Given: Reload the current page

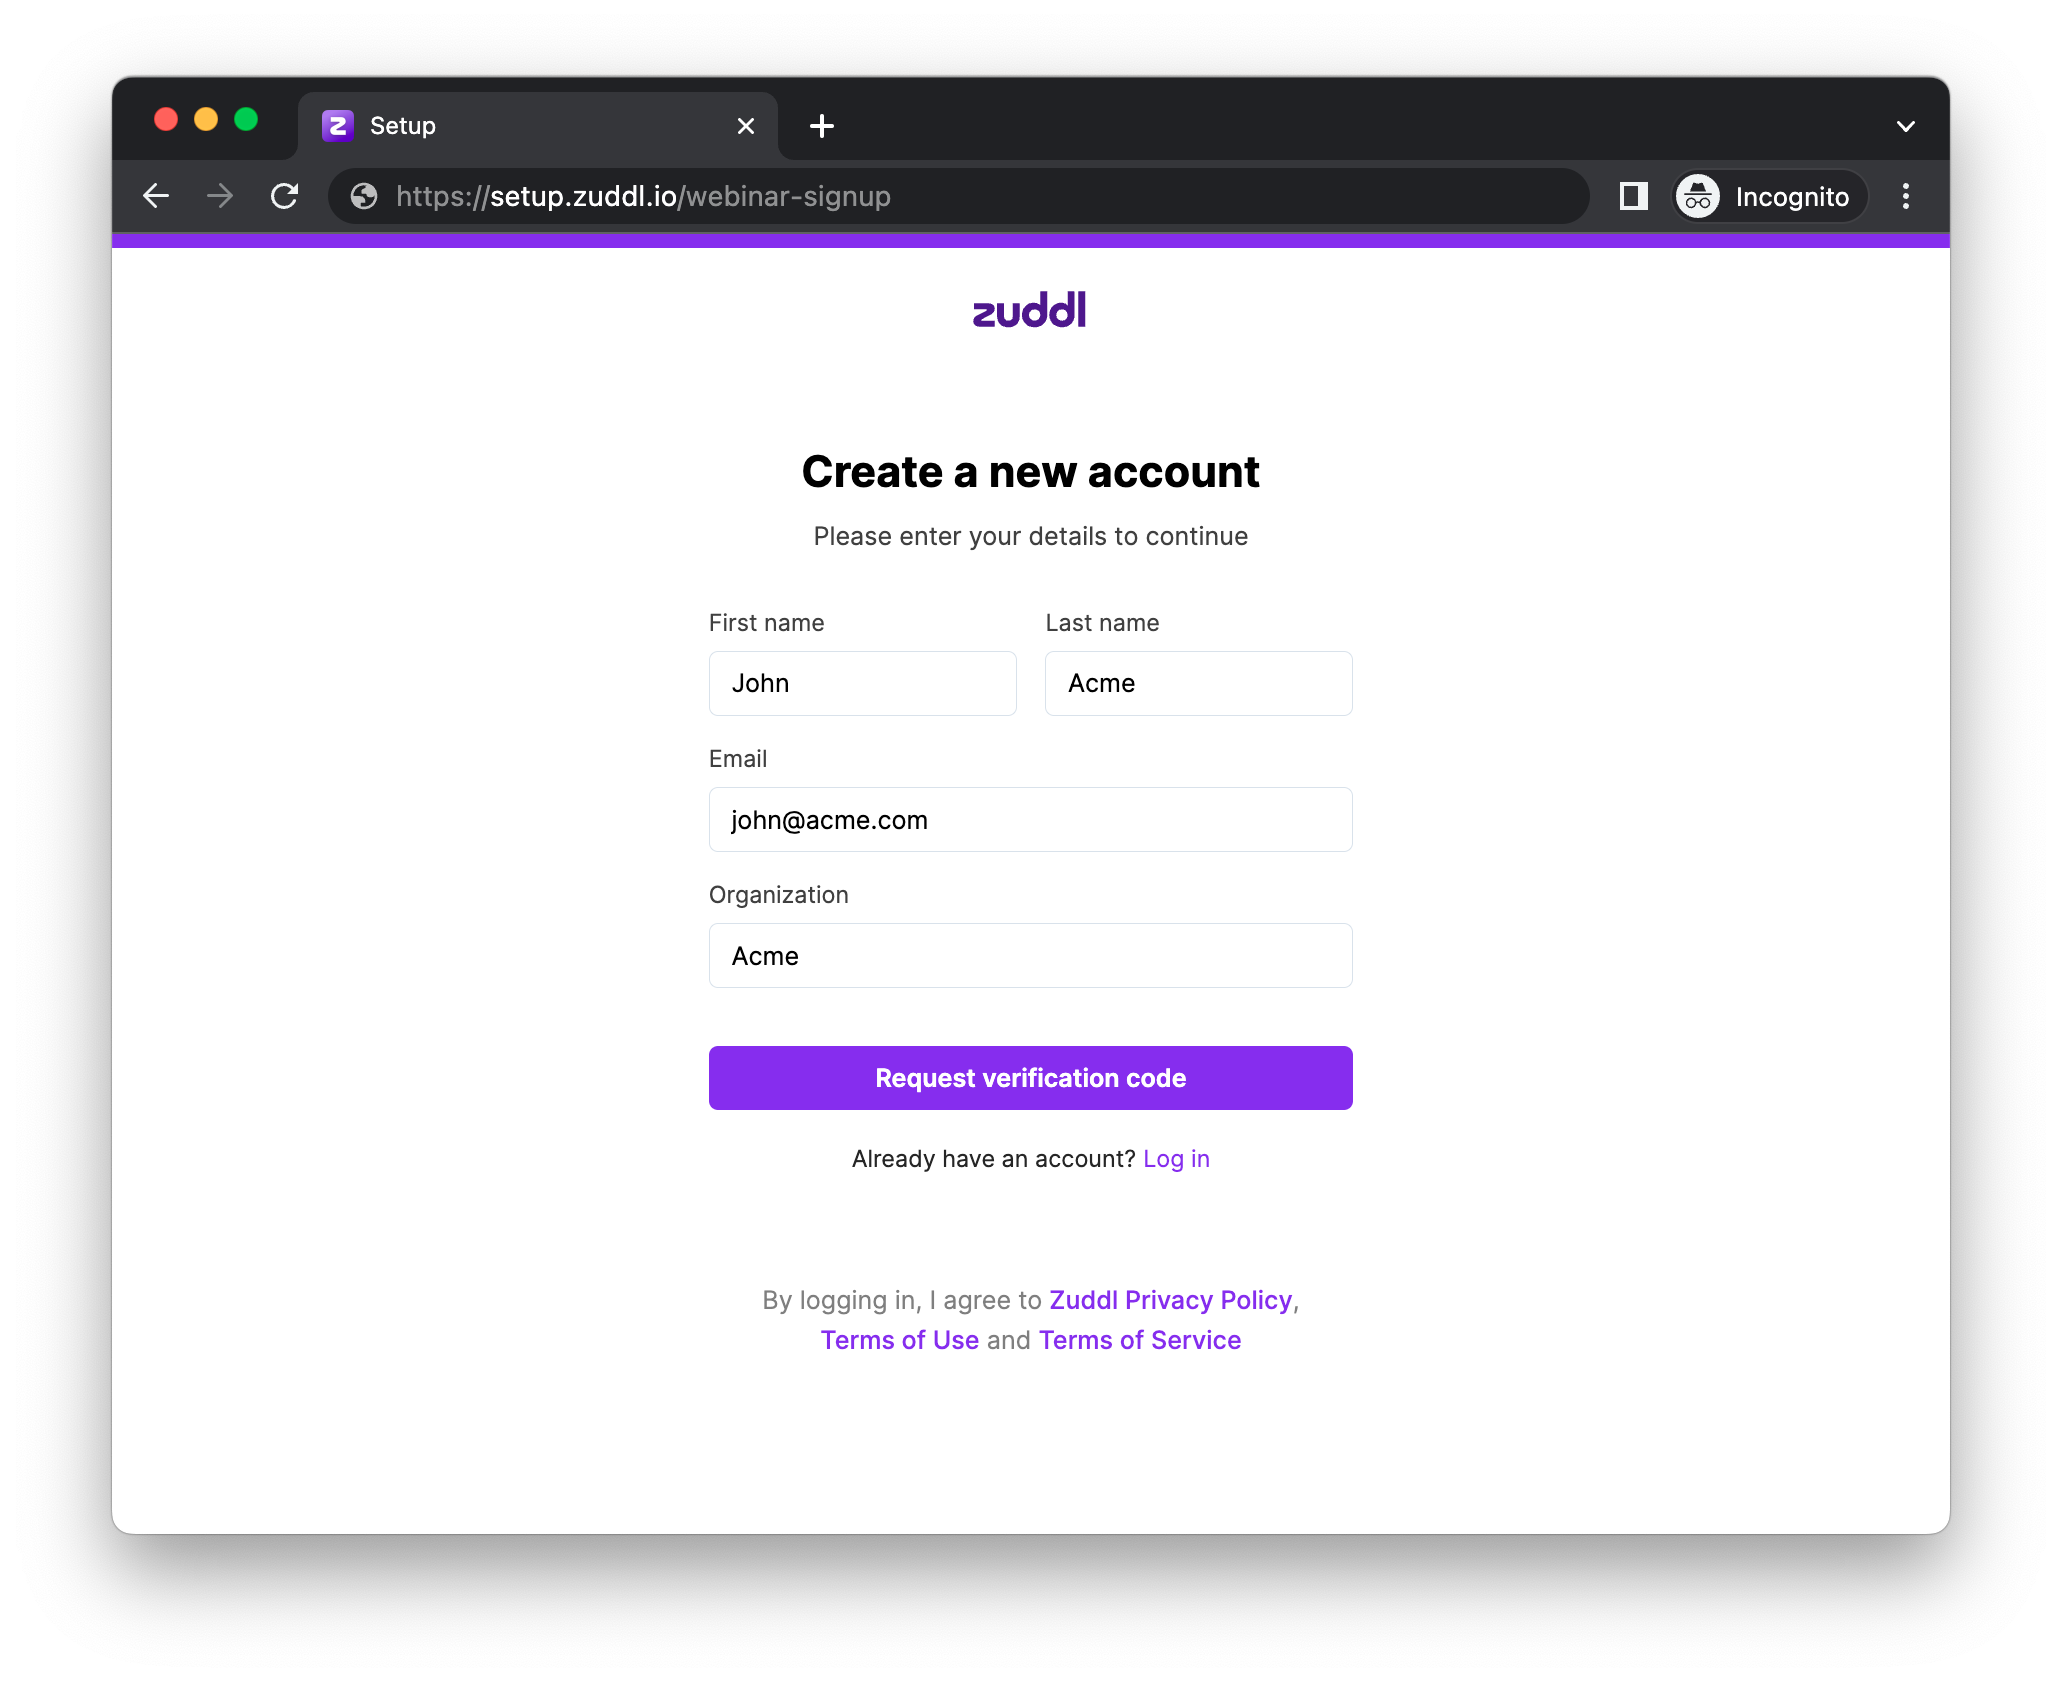Looking at the screenshot, I should tap(285, 196).
